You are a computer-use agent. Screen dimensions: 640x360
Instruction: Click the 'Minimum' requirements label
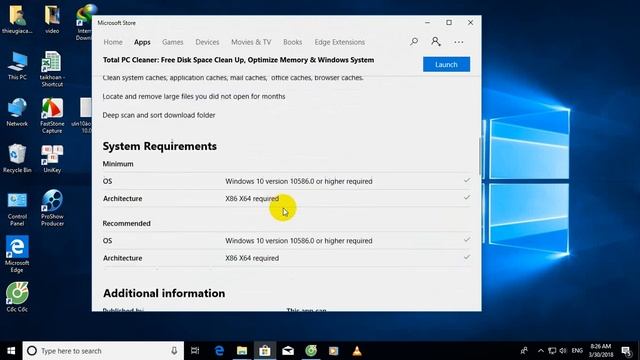click(118, 164)
